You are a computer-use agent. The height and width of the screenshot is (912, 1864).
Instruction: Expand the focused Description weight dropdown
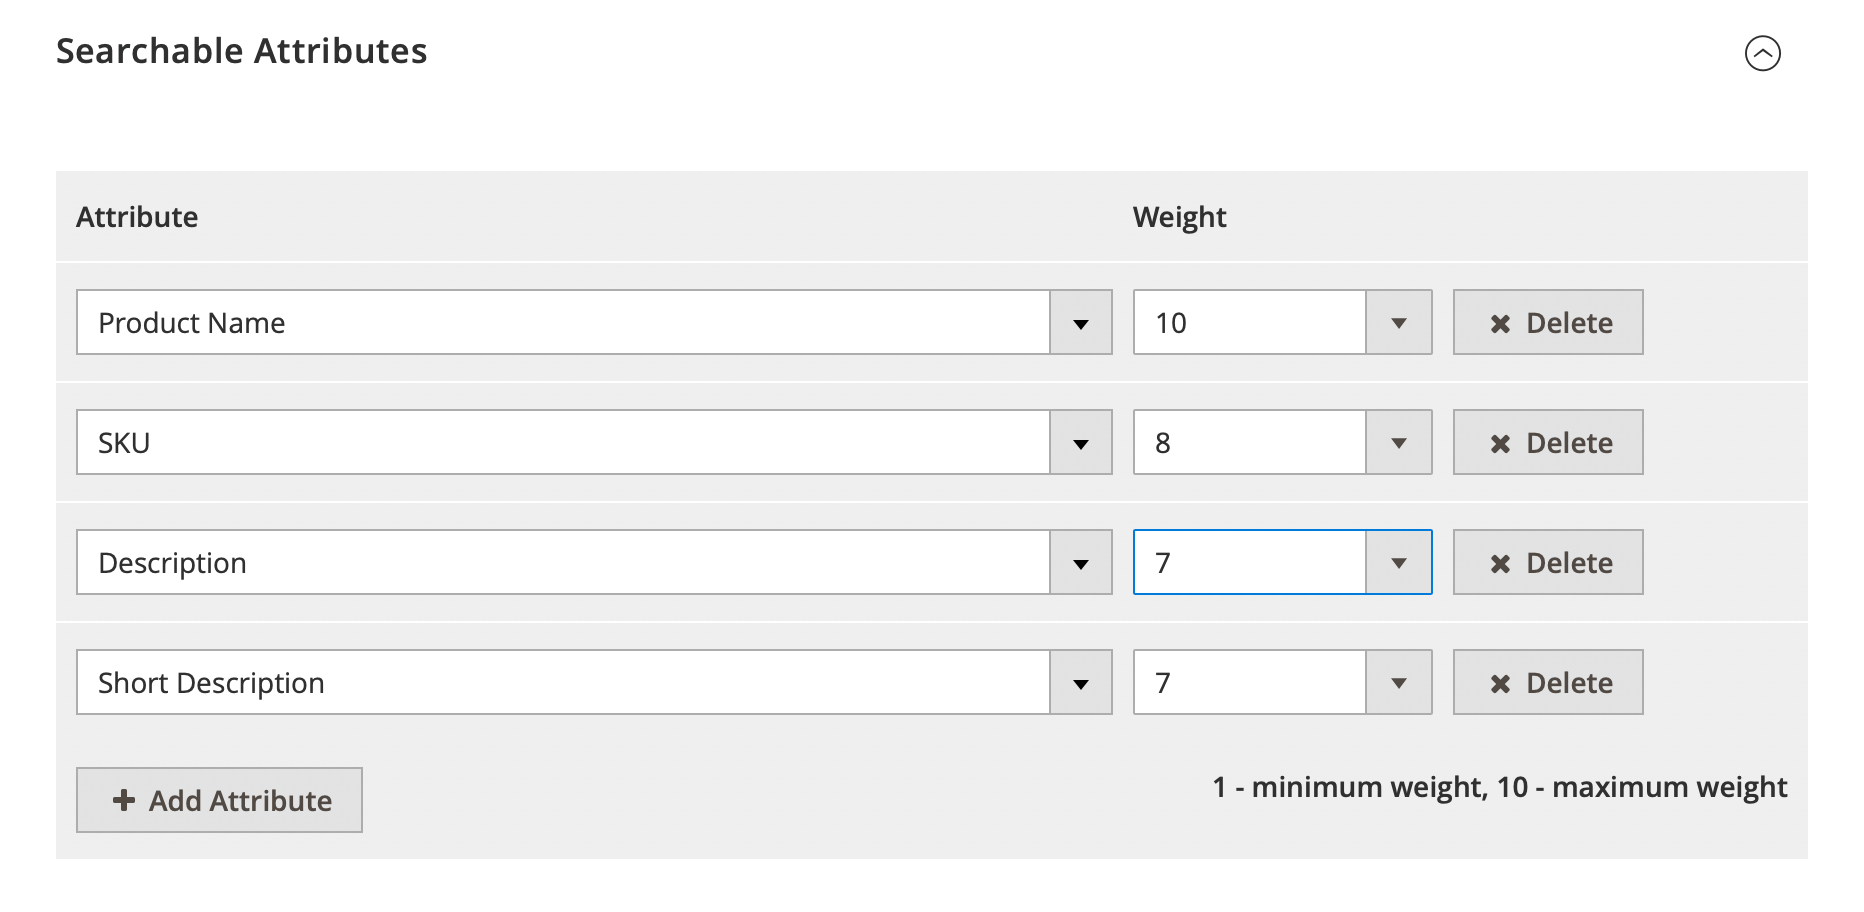pyautogui.click(x=1398, y=563)
